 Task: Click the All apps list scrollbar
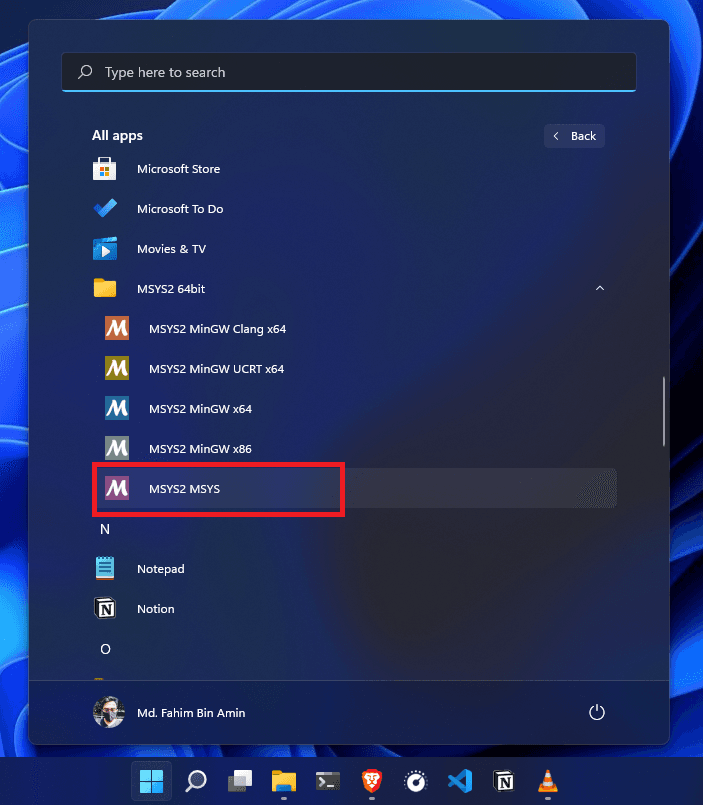tap(663, 411)
